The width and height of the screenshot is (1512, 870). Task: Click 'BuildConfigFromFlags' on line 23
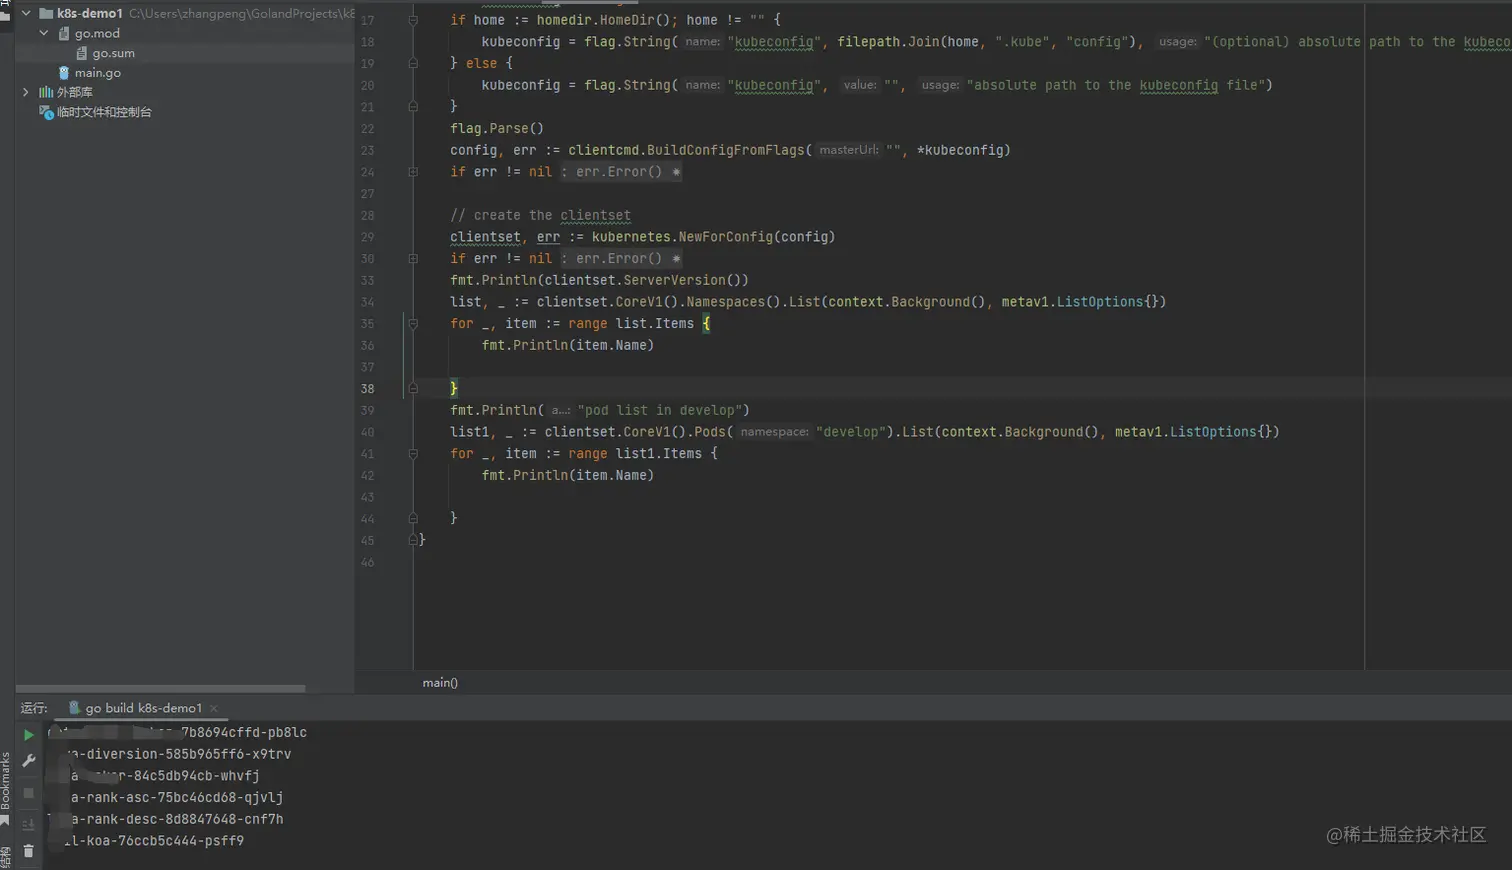726,150
